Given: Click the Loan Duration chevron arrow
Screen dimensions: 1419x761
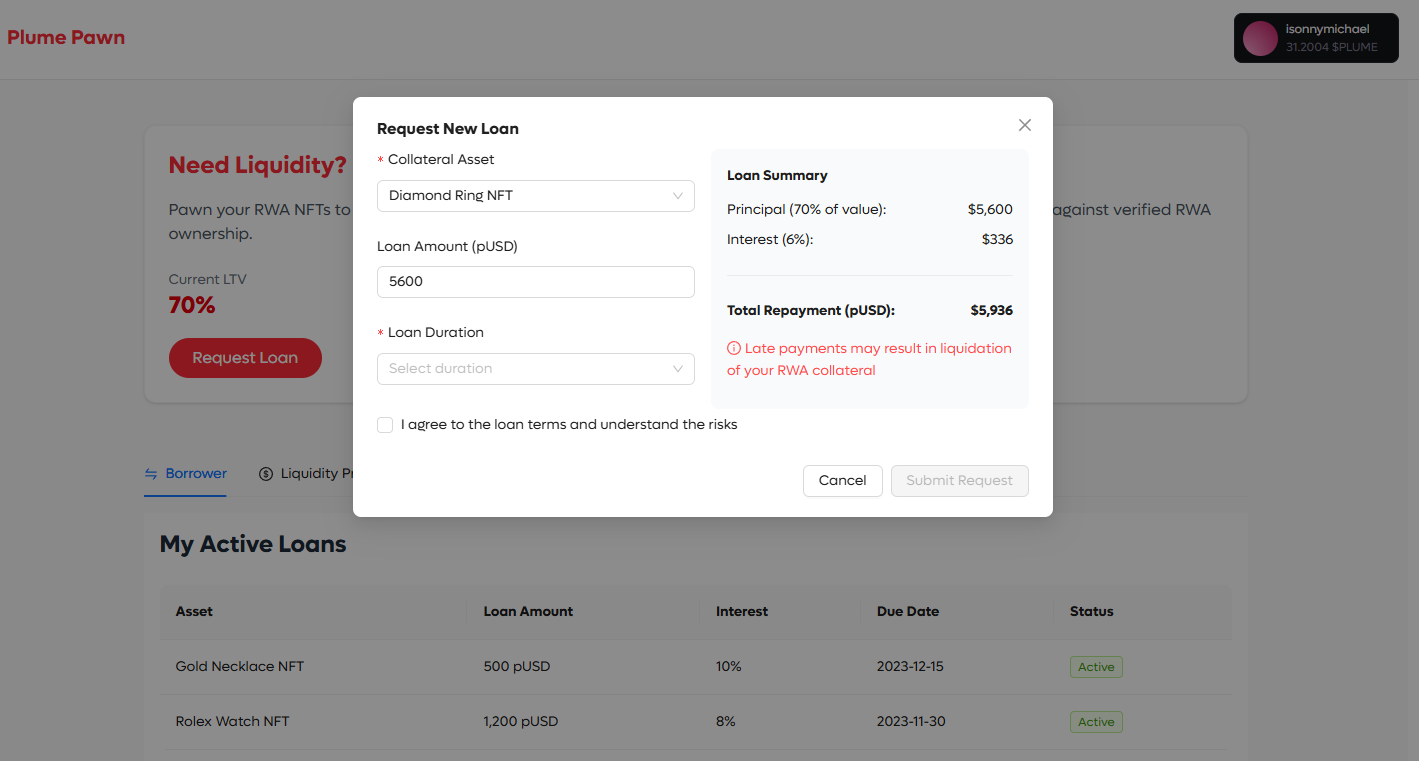Looking at the screenshot, I should (678, 369).
